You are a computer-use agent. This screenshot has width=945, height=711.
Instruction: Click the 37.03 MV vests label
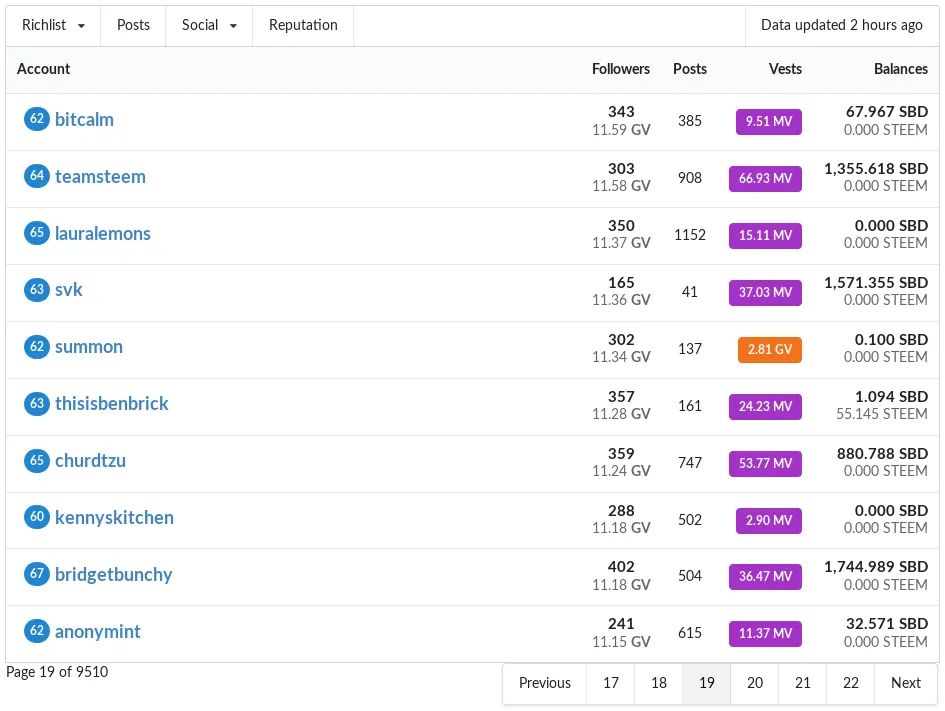765,292
